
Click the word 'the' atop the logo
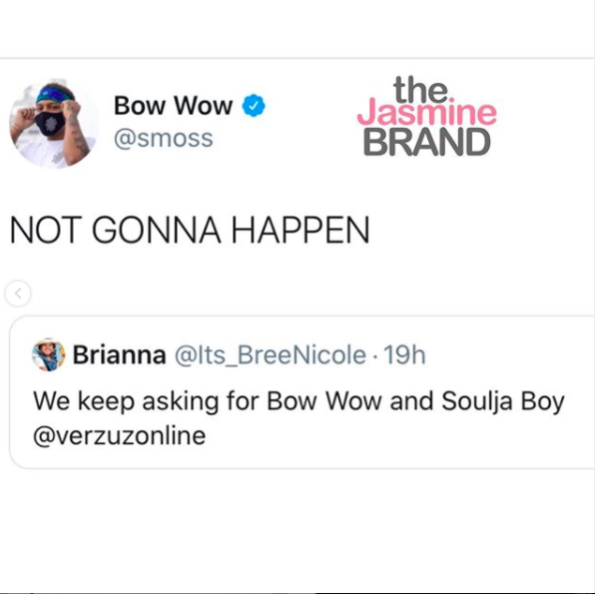(420, 90)
